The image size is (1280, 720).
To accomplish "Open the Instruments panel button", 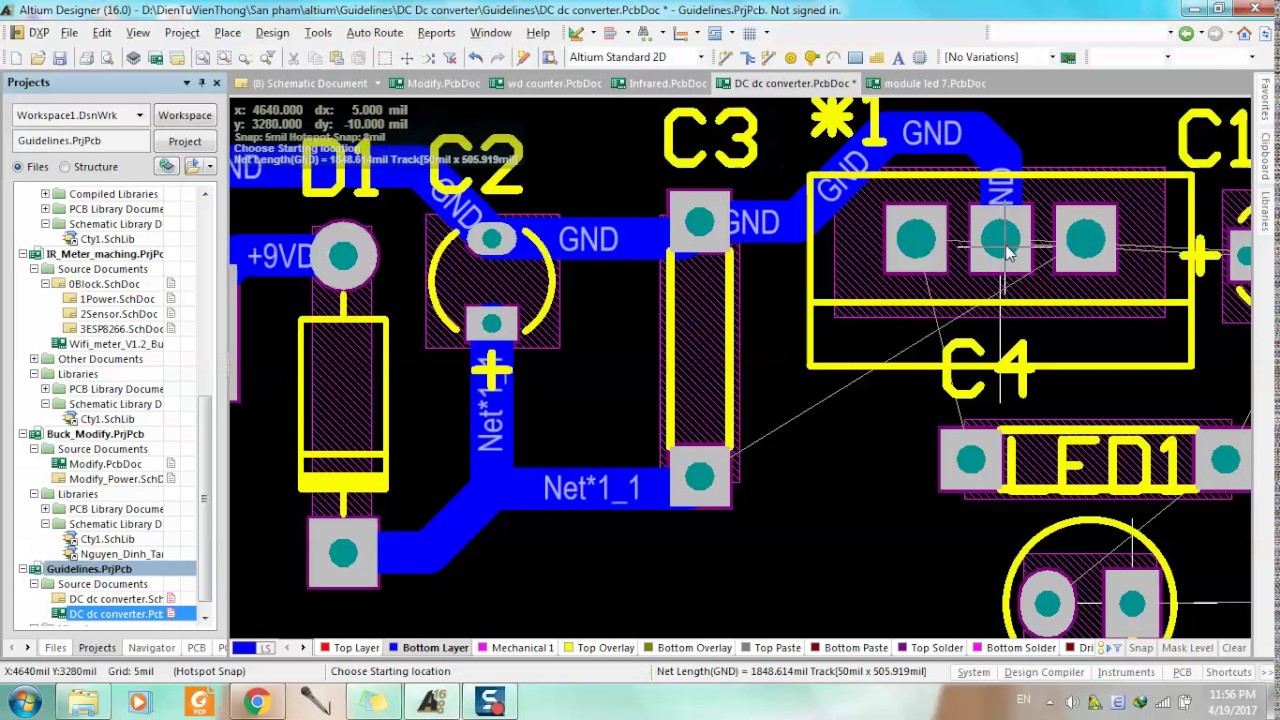I will tap(1126, 672).
